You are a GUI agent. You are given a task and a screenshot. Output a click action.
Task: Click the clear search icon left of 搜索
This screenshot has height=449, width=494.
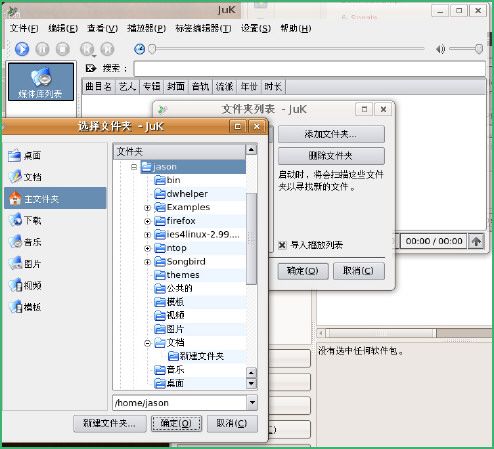tap(91, 68)
